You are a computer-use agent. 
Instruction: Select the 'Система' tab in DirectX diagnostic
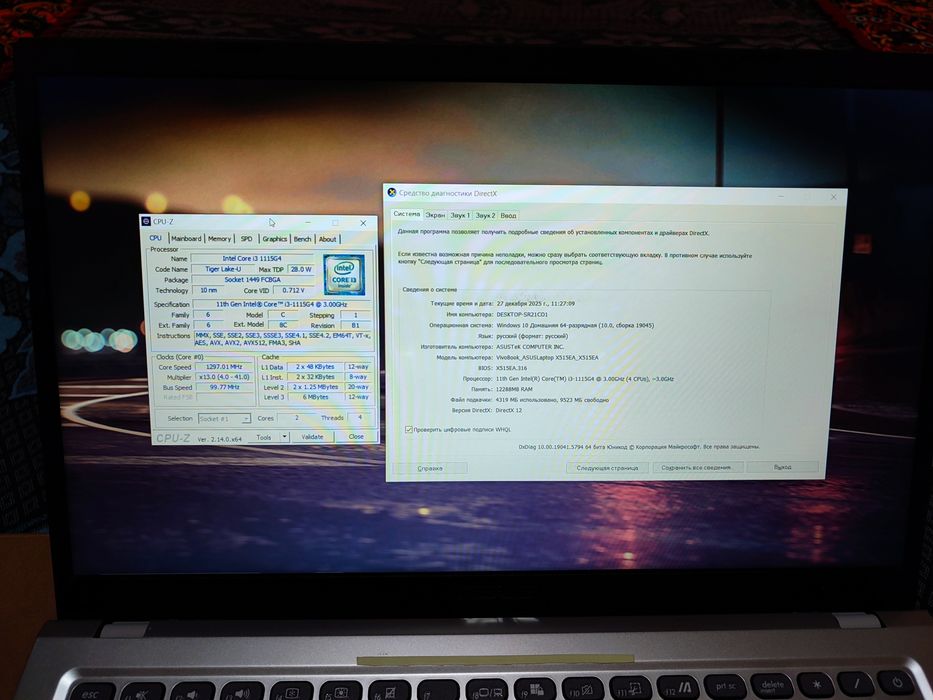point(407,214)
